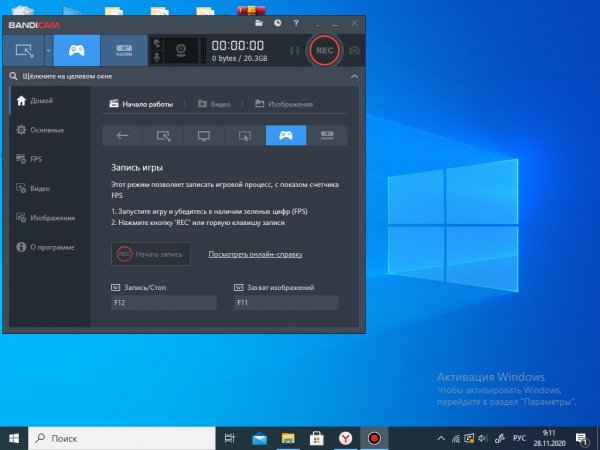
Task: Click the taskbar Поиск search box
Action: 122,438
